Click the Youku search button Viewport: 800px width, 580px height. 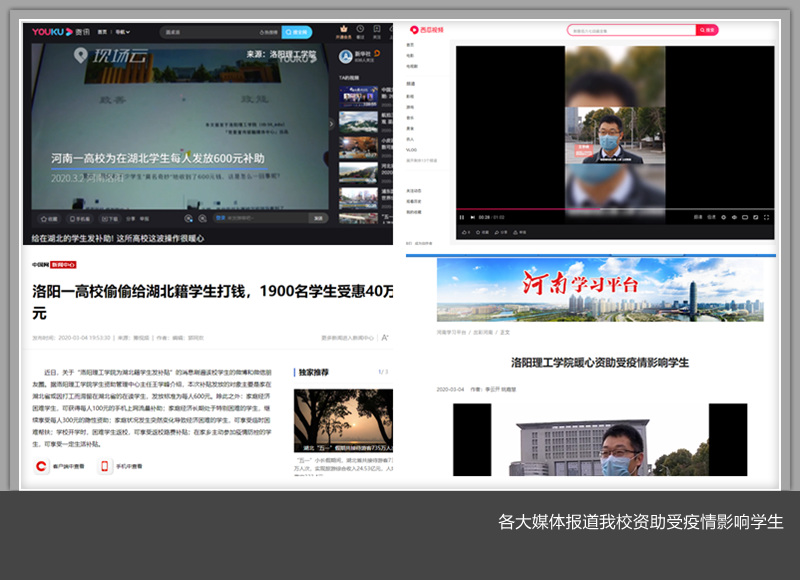(297, 32)
